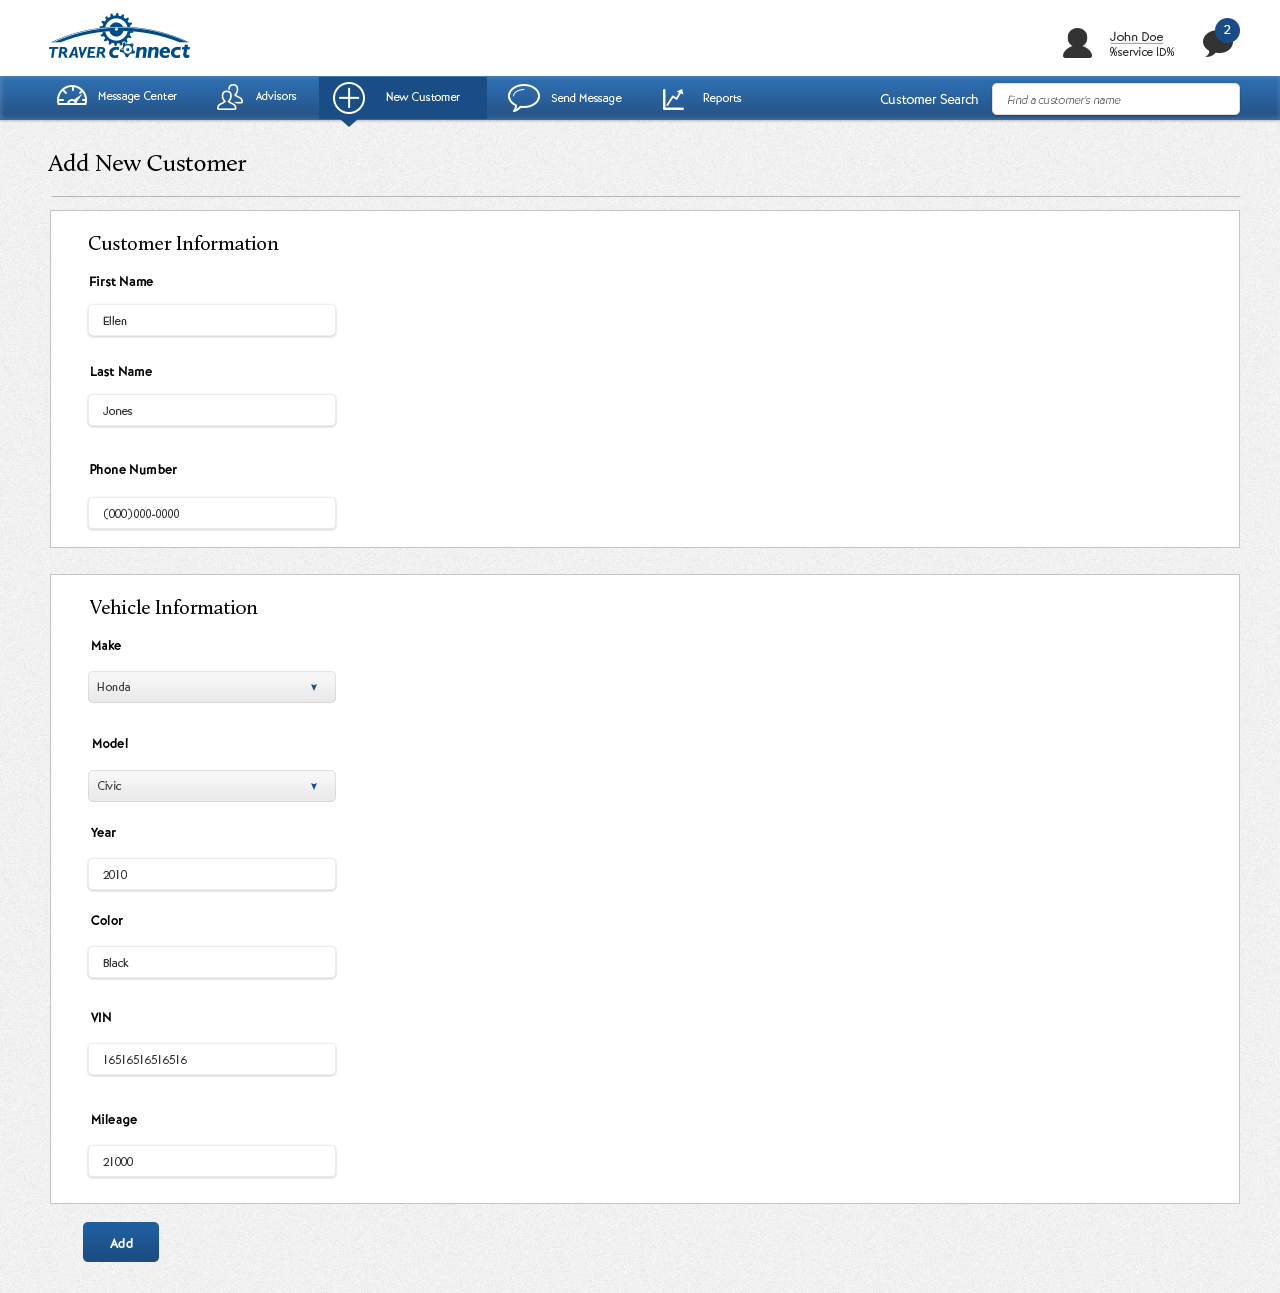Click the Reports chart icon
Screen dimensions: 1280x1293
[x=674, y=98]
